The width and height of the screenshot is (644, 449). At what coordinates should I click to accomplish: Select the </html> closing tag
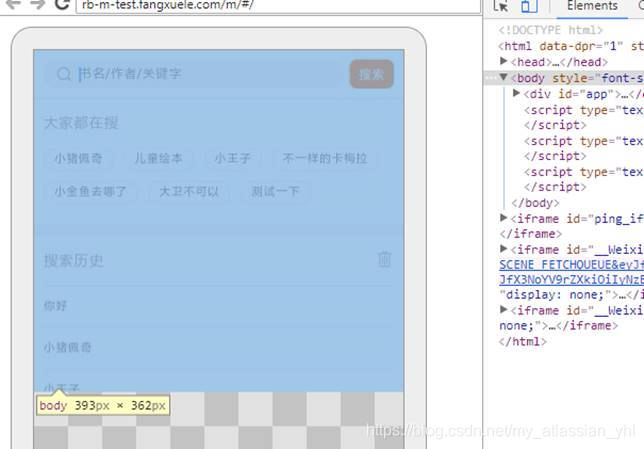pyautogui.click(x=523, y=341)
